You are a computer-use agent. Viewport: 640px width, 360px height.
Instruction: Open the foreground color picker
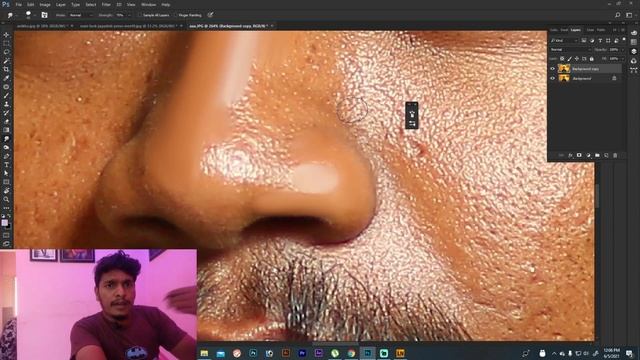4,222
